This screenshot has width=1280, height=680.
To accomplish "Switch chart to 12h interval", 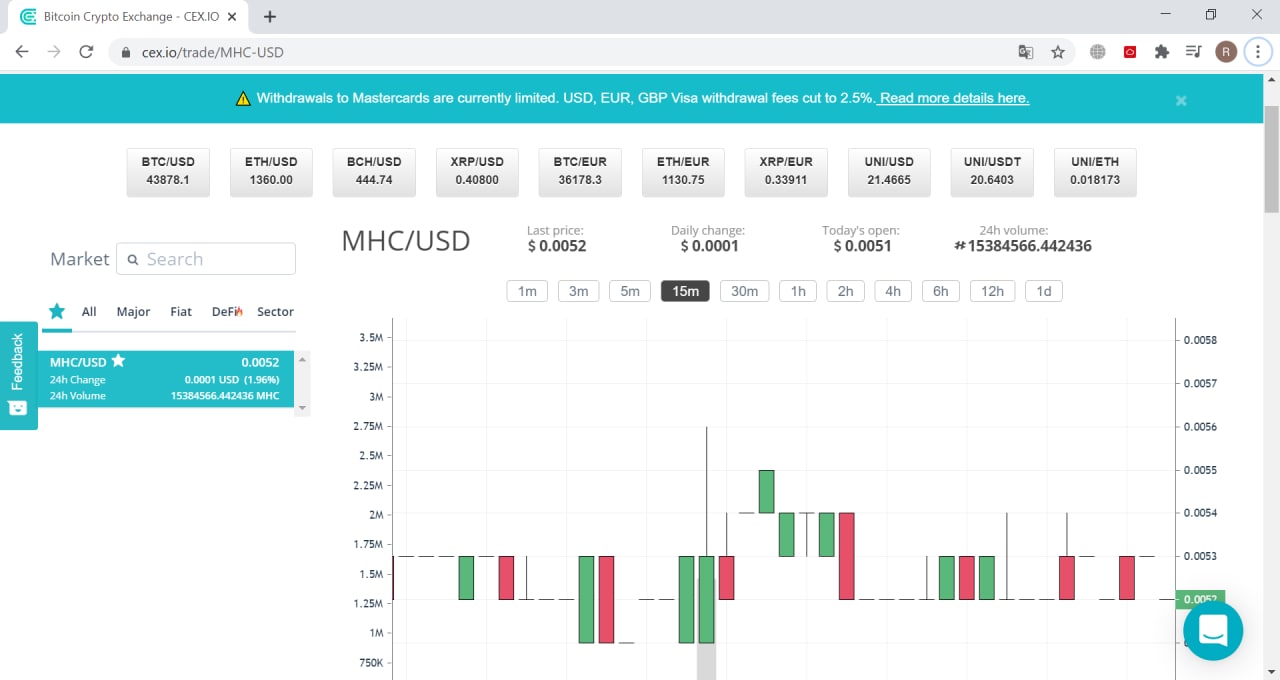I will coord(992,291).
